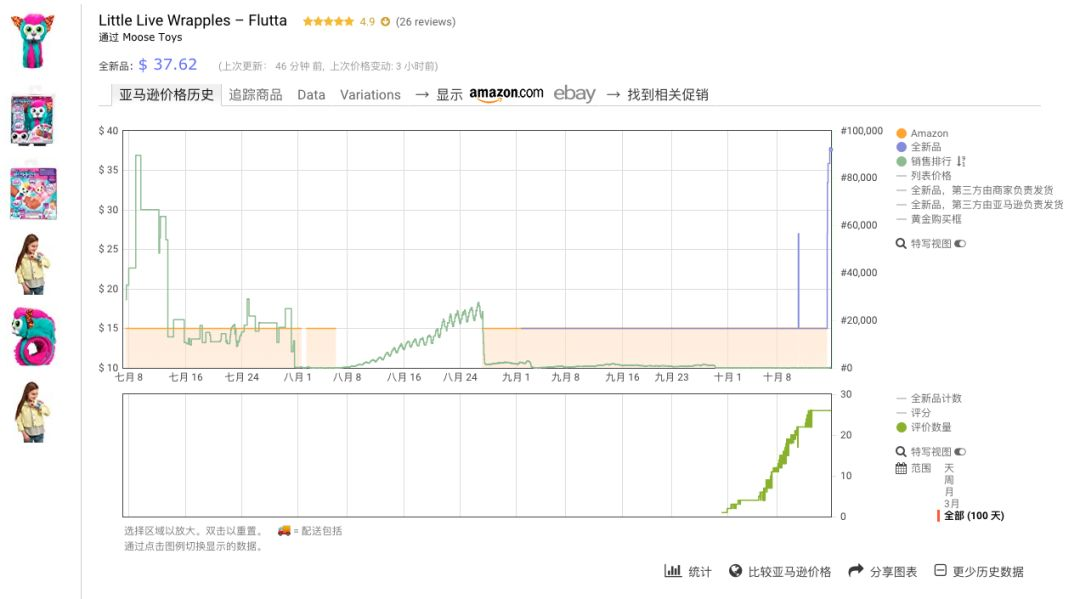This screenshot has height=599, width=1080.
Task: Click the 找到相关促销 link
Action: [x=667, y=94]
